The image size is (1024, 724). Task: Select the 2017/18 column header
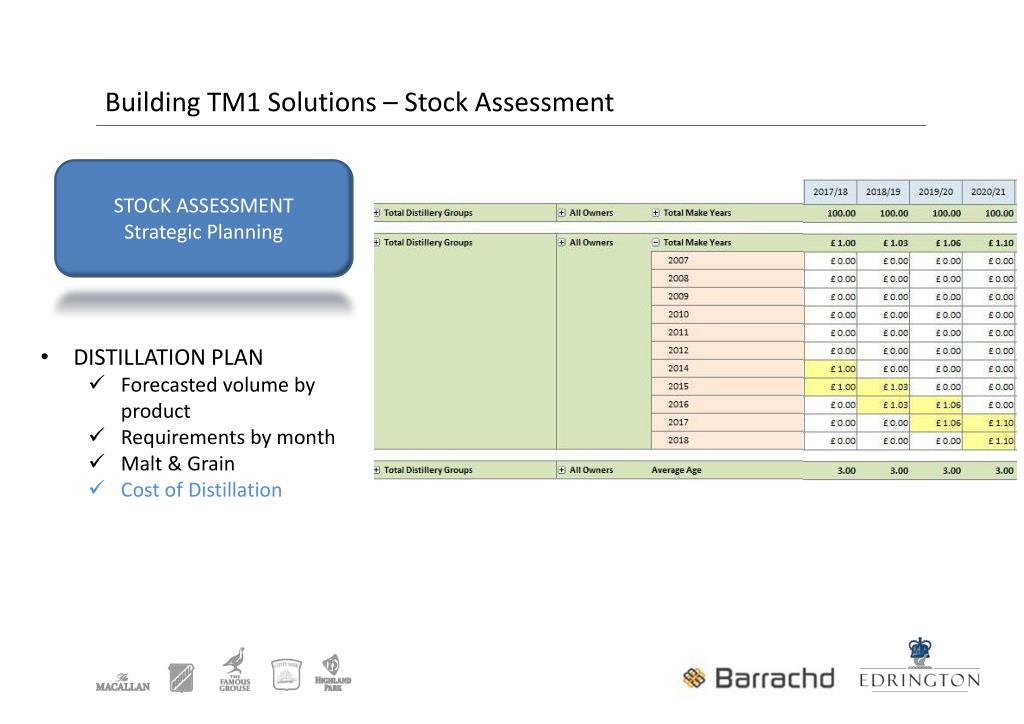[830, 192]
